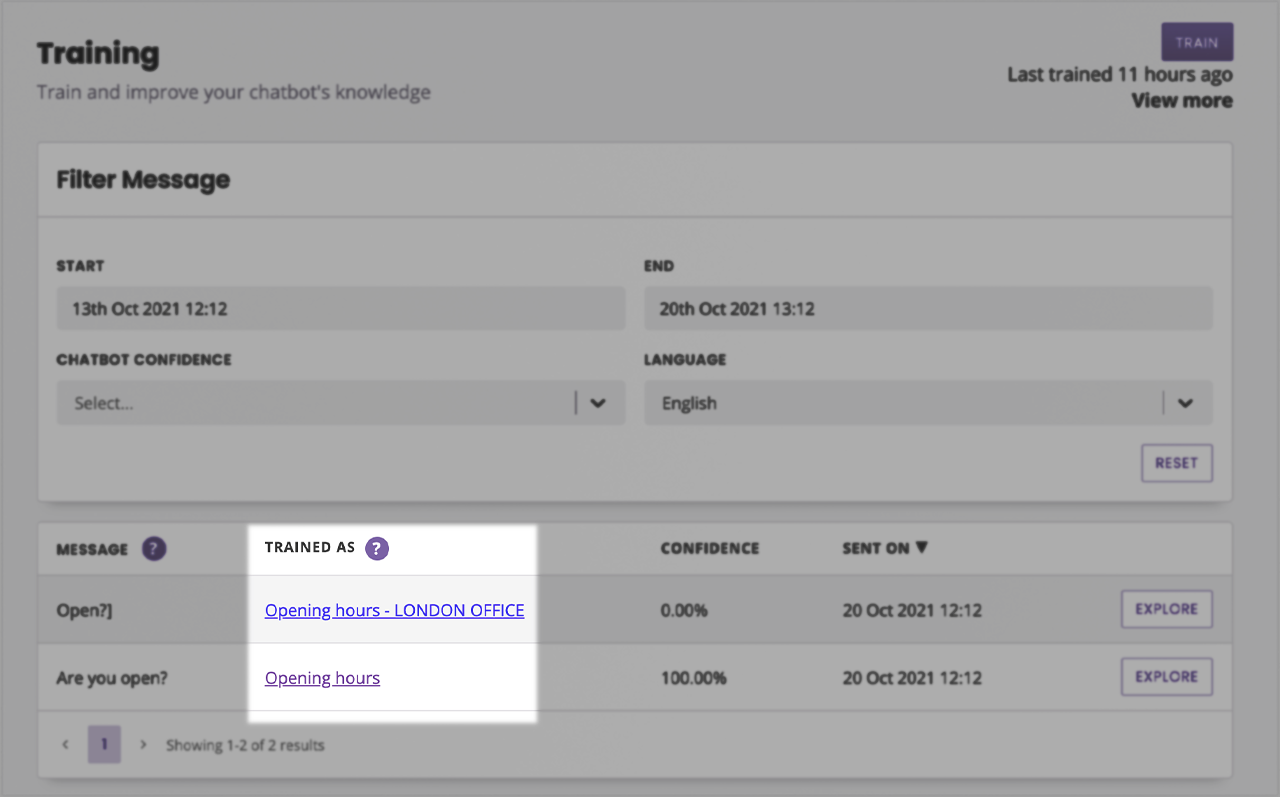Select page 1 in pagination
This screenshot has width=1280, height=797.
pos(104,745)
